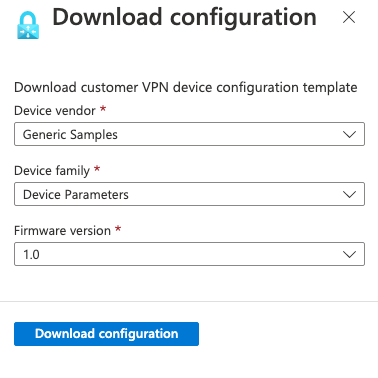The width and height of the screenshot is (378, 378).
Task: Open the 1.0 firmware version combo box
Action: (189, 254)
